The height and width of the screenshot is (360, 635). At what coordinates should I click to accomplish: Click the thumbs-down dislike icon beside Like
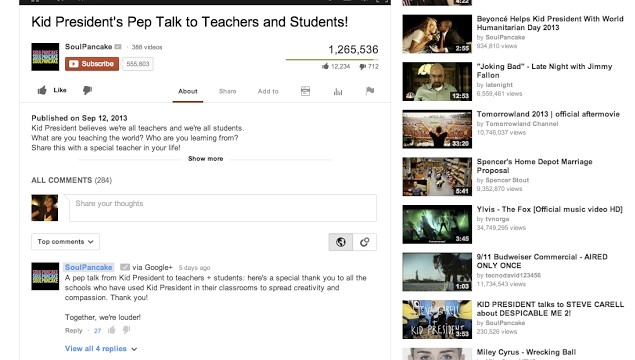click(87, 90)
